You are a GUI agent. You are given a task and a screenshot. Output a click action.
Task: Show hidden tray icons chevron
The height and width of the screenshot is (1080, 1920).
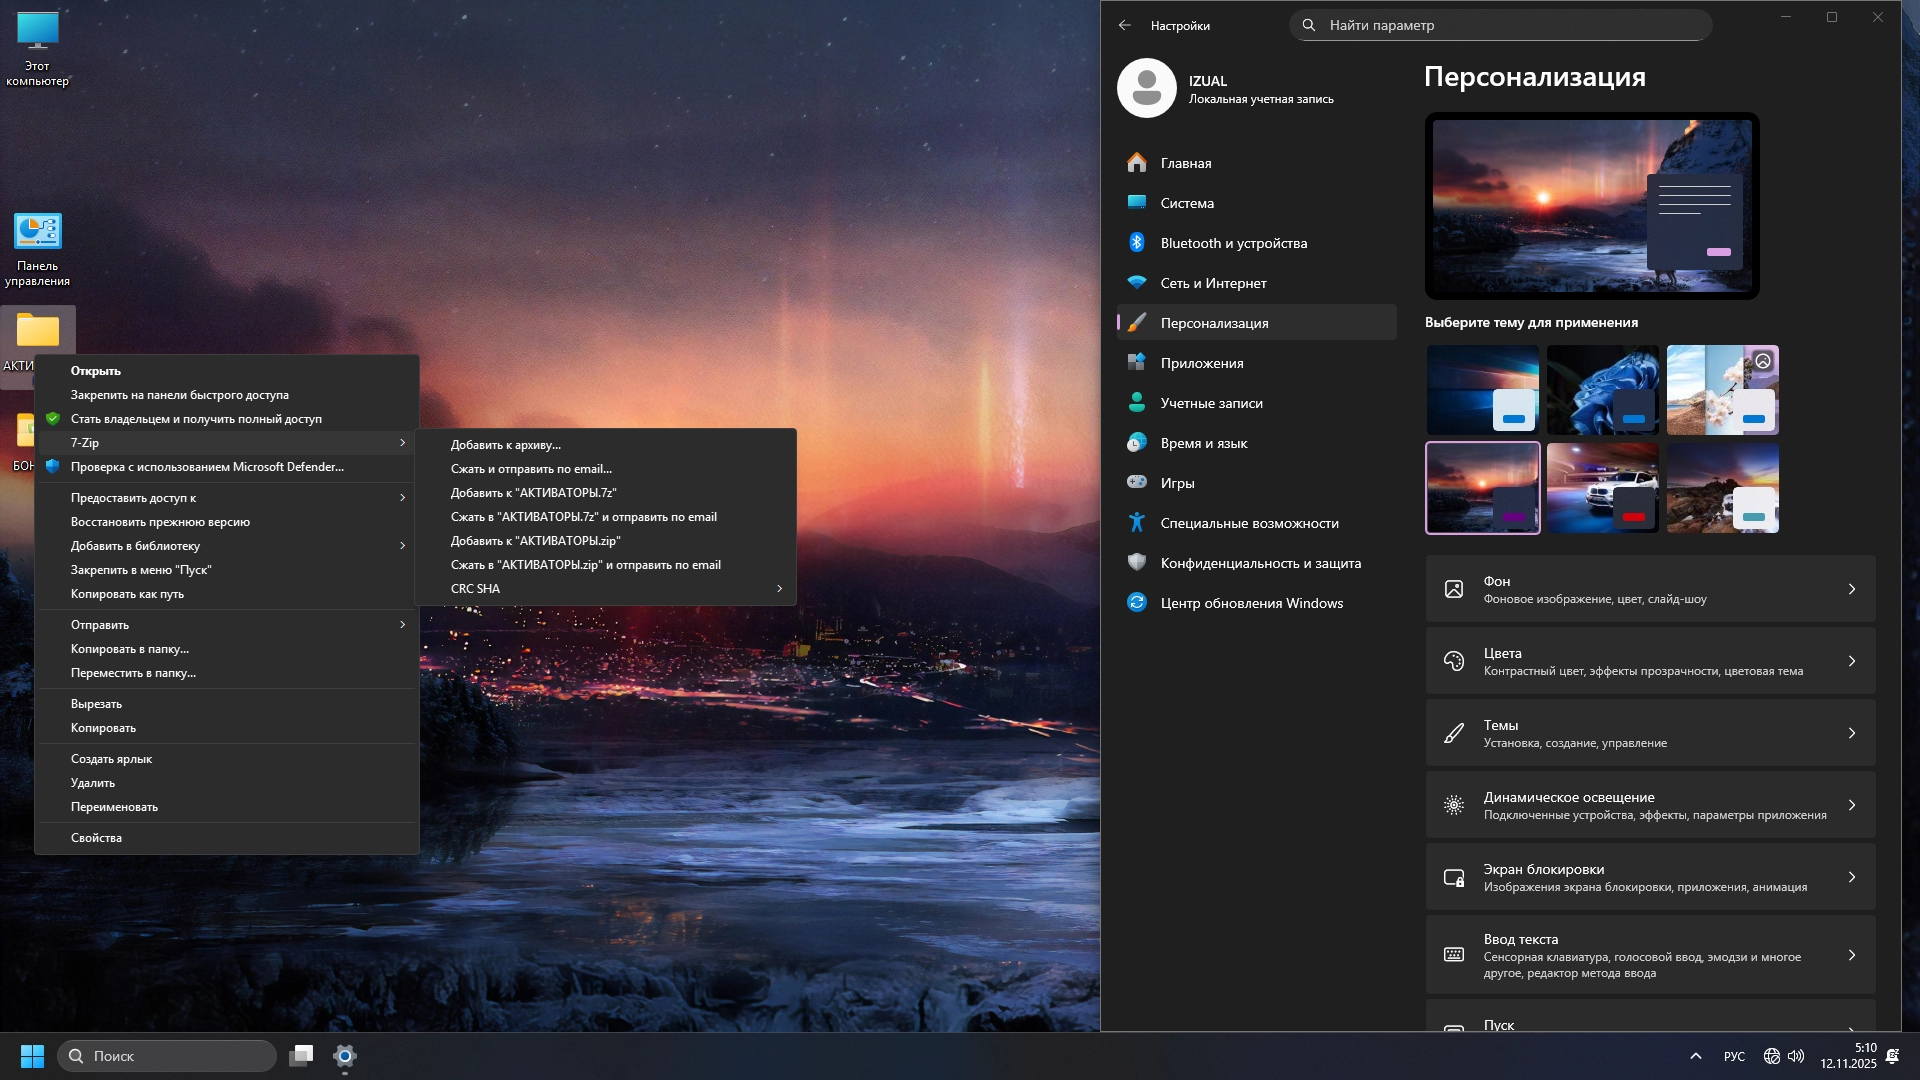pos(1696,1056)
